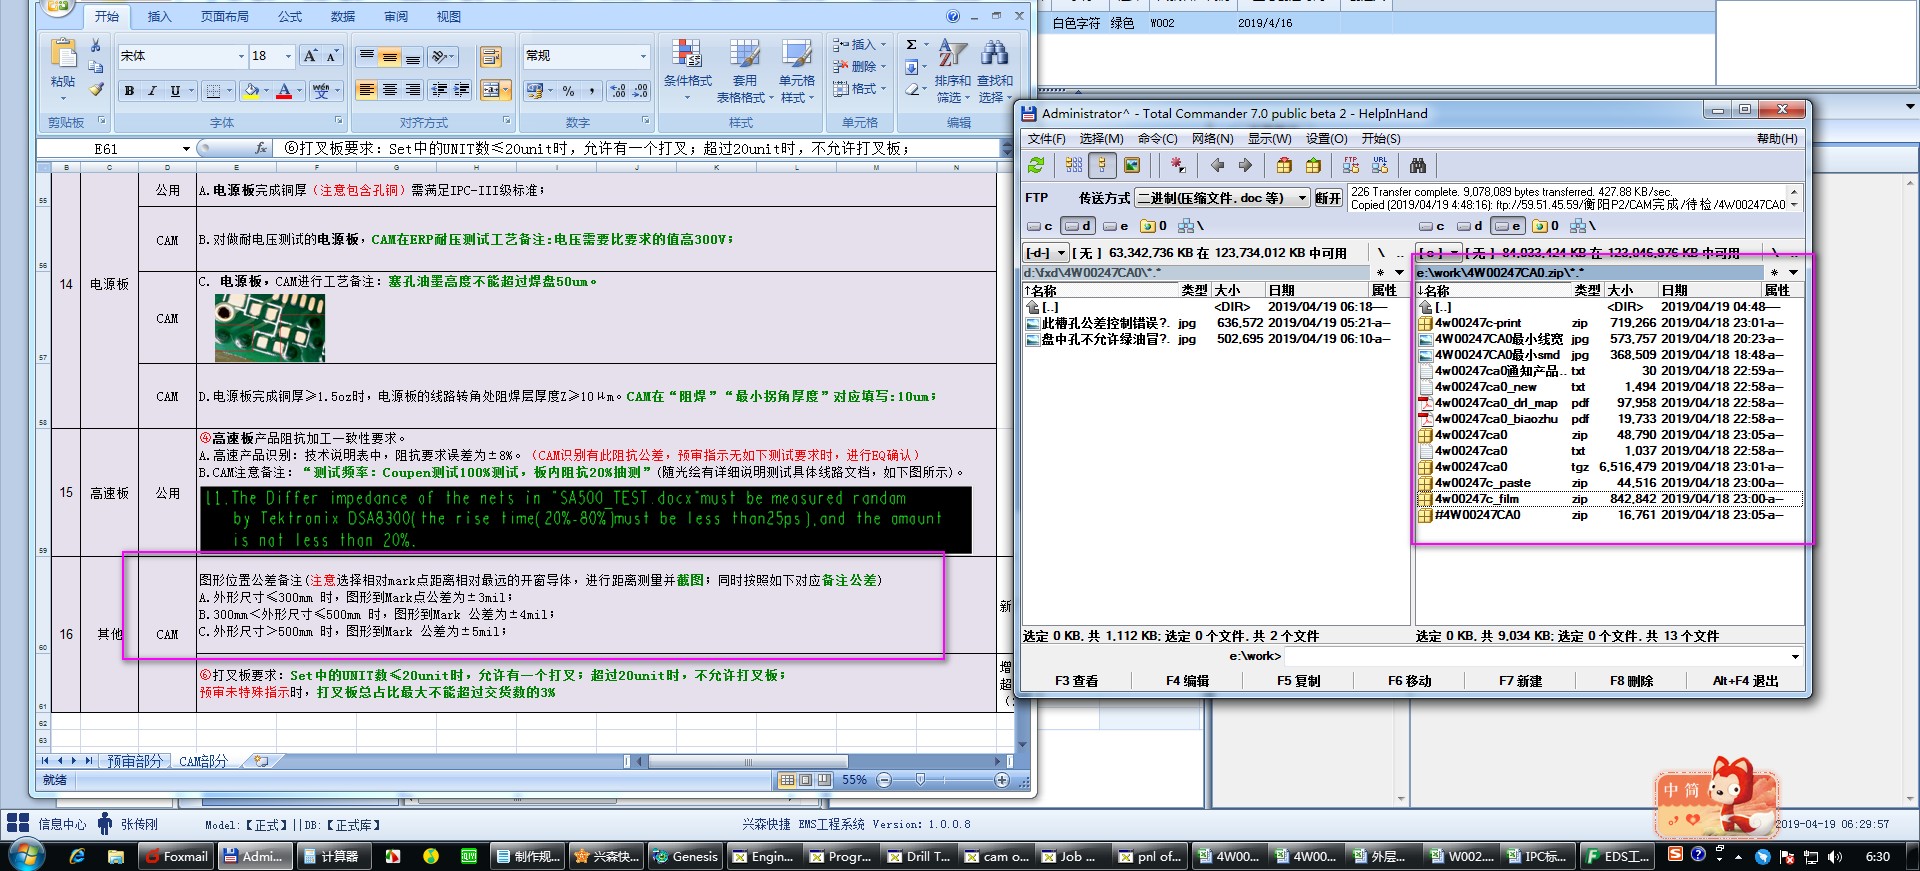Click the F5 复制 button

coord(1298,681)
